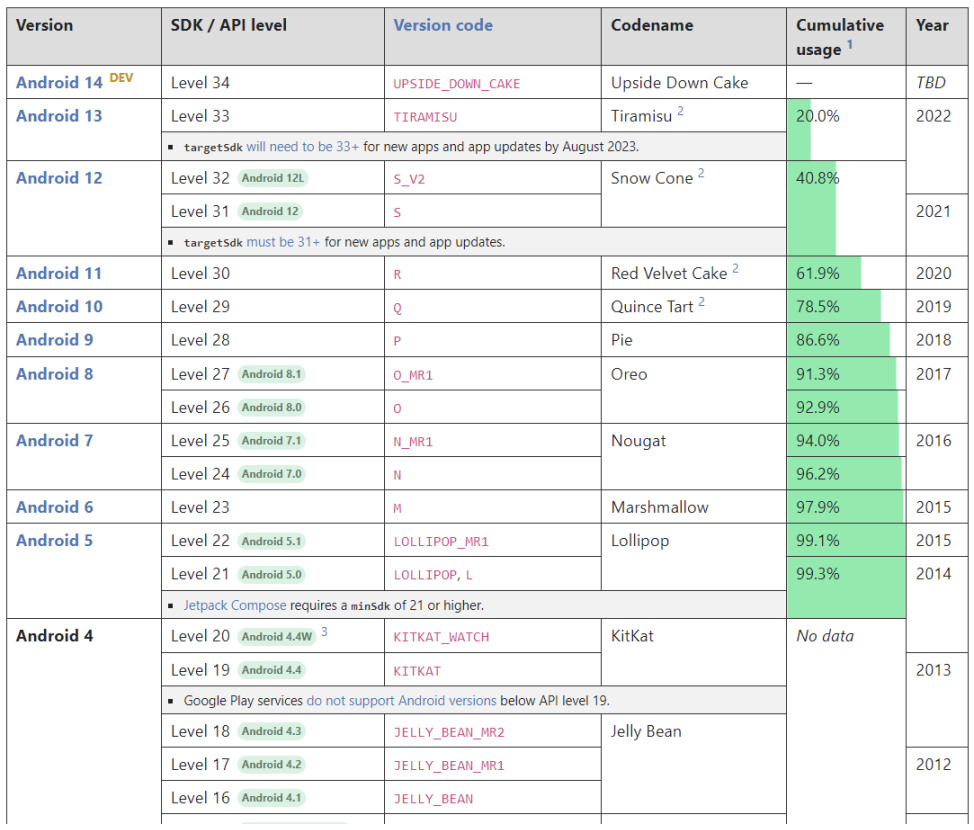Click the Android 12L badge
974x830 pixels.
coord(273,178)
